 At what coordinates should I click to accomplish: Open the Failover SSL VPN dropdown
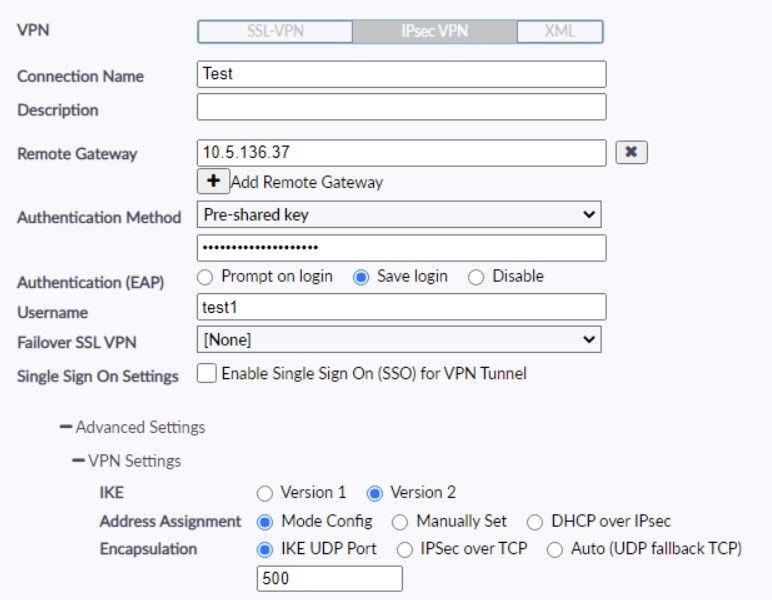pos(399,340)
